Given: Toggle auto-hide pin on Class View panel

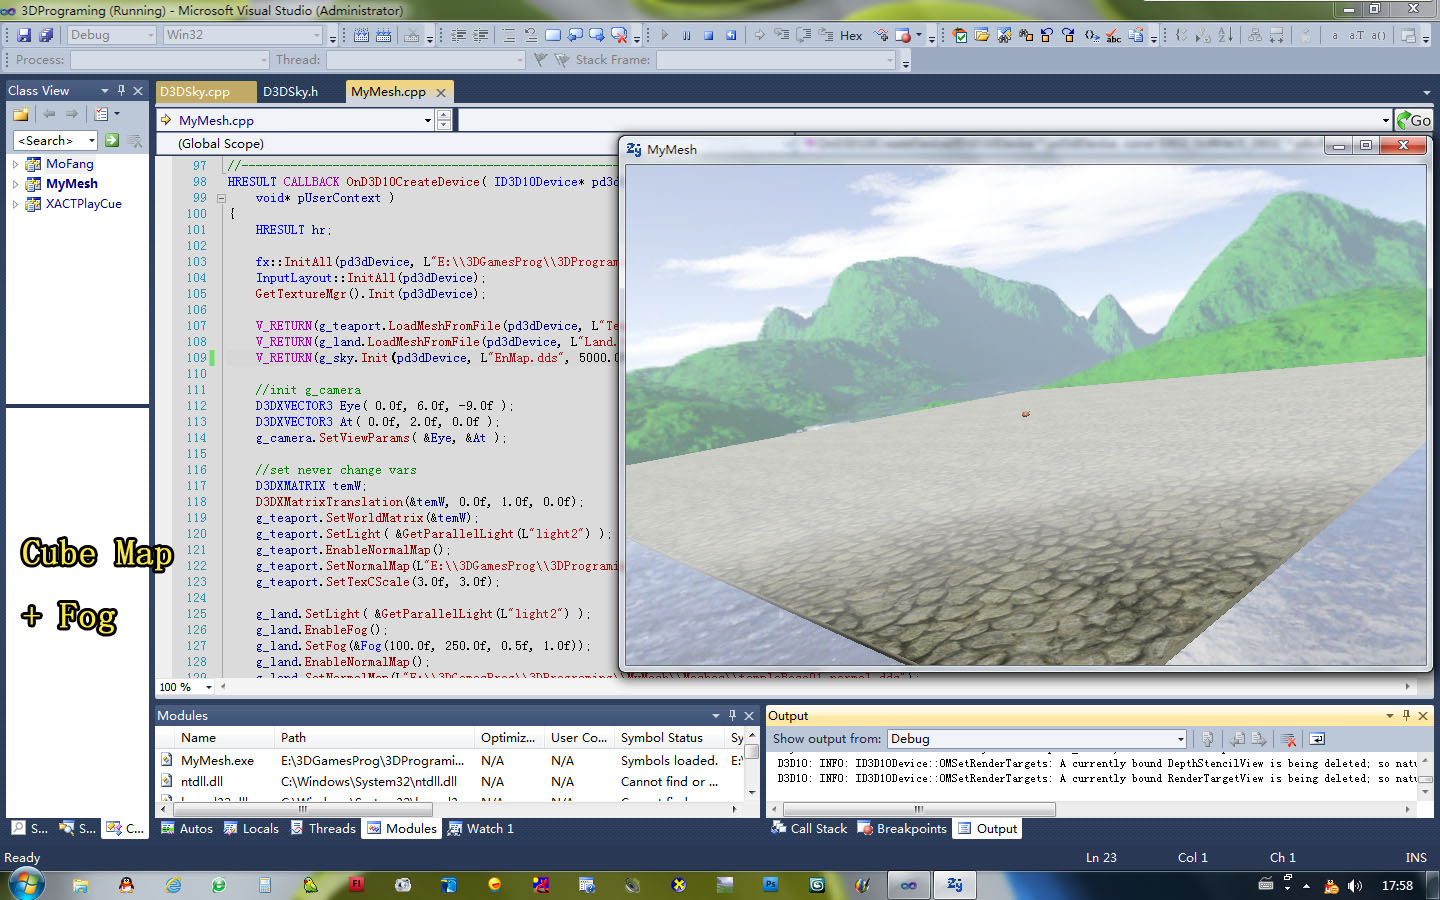Looking at the screenshot, I should (x=121, y=90).
